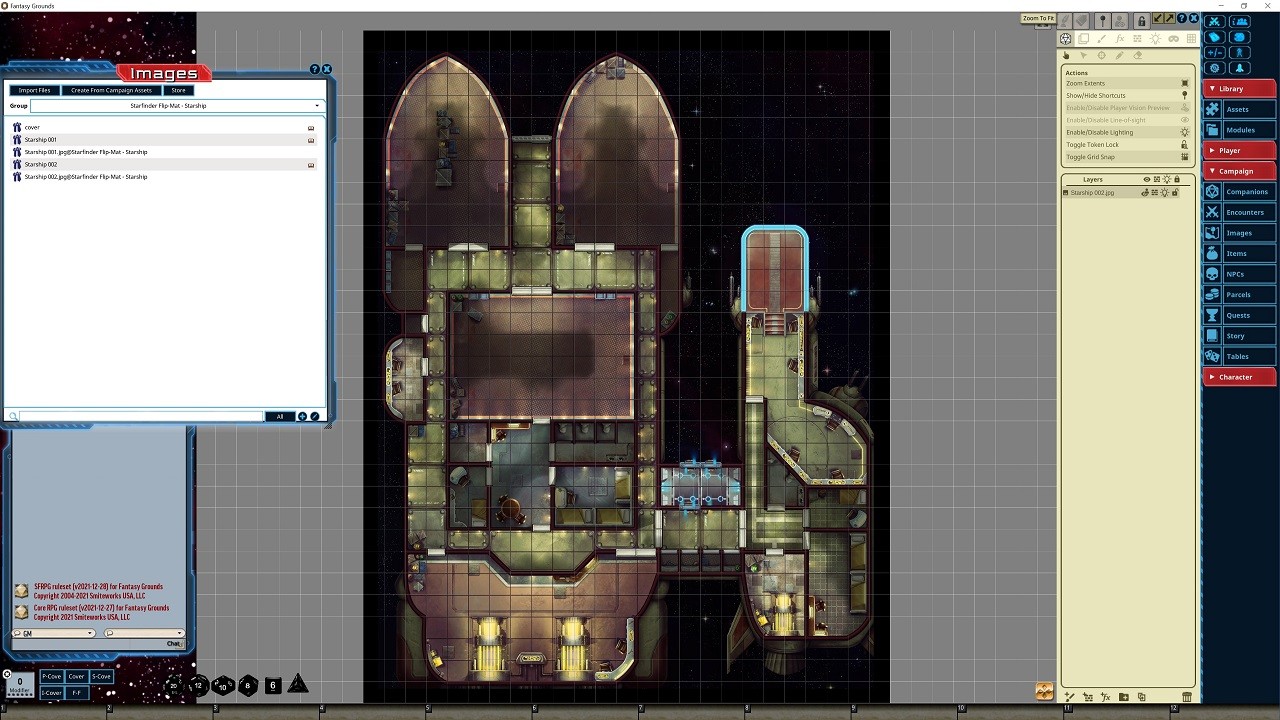Collapse the Campaign sidebar section
This screenshot has height=720, width=1280.
(x=1239, y=171)
